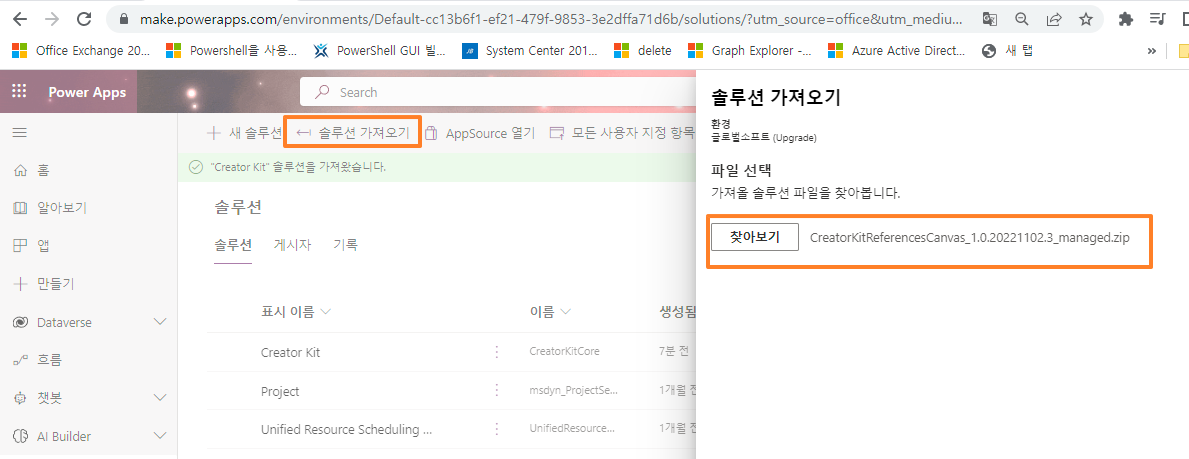
Task: Click 솔루션 가져오기 command
Action: (353, 133)
